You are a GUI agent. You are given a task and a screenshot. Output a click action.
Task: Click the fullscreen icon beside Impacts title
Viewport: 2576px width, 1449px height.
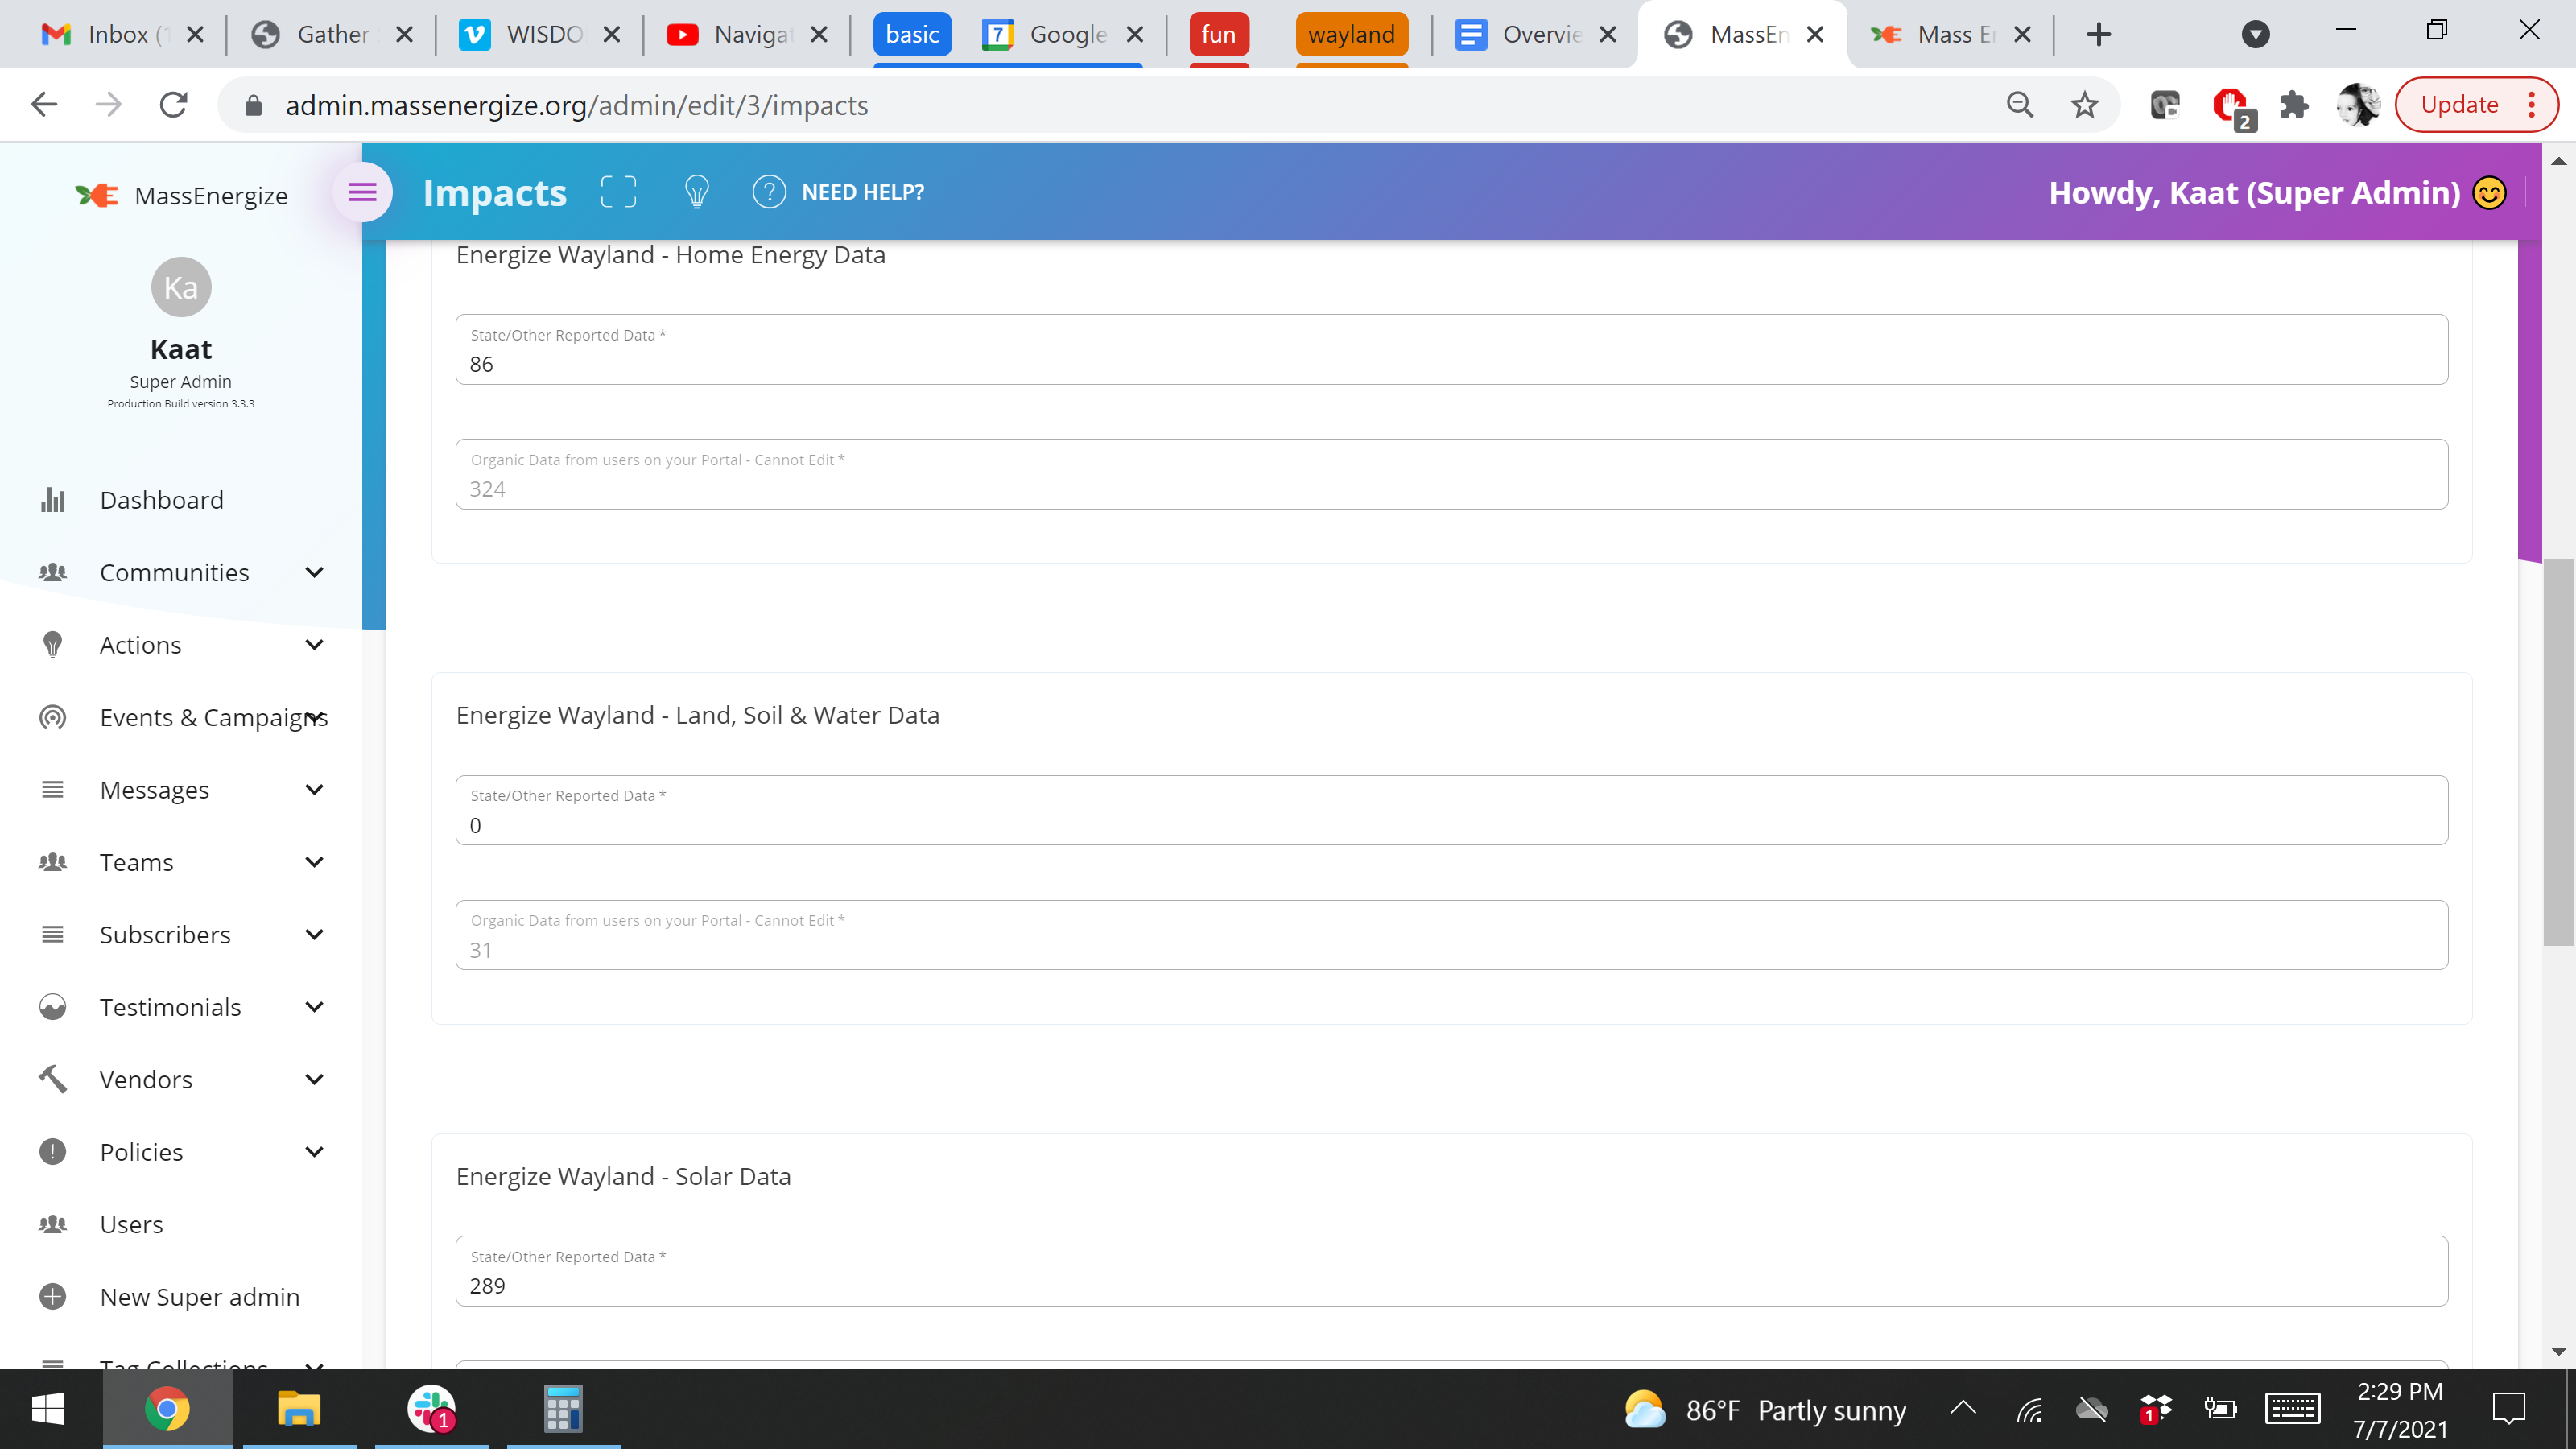tap(618, 192)
